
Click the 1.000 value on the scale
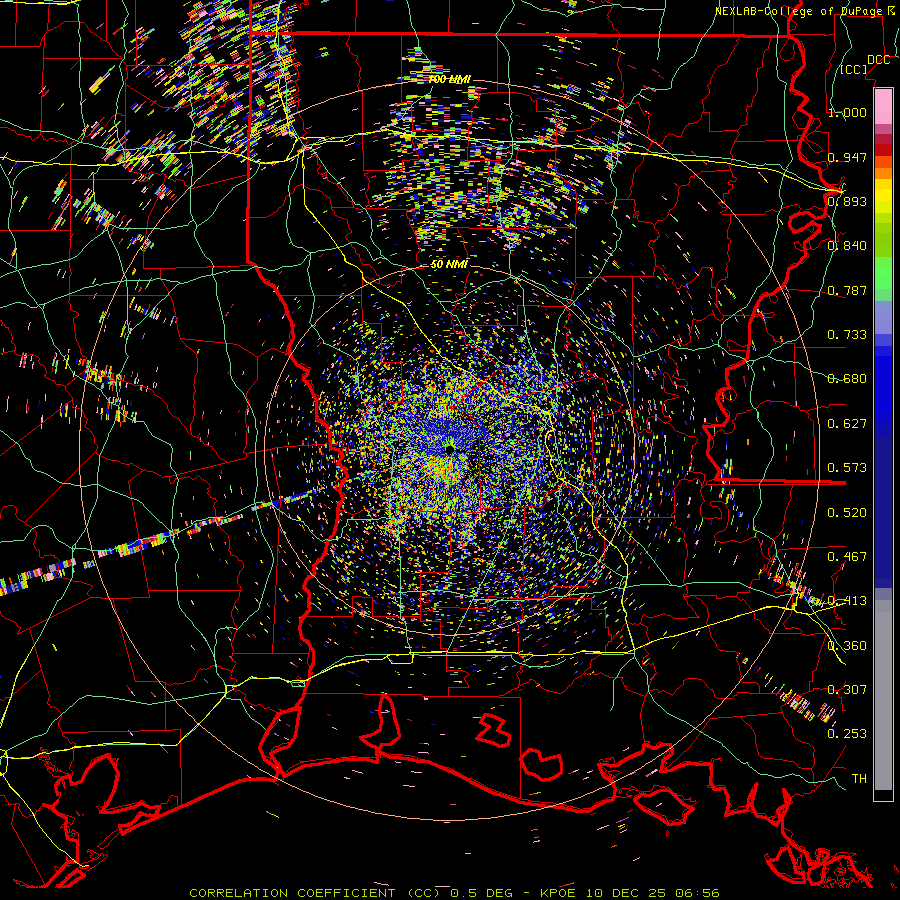[847, 112]
